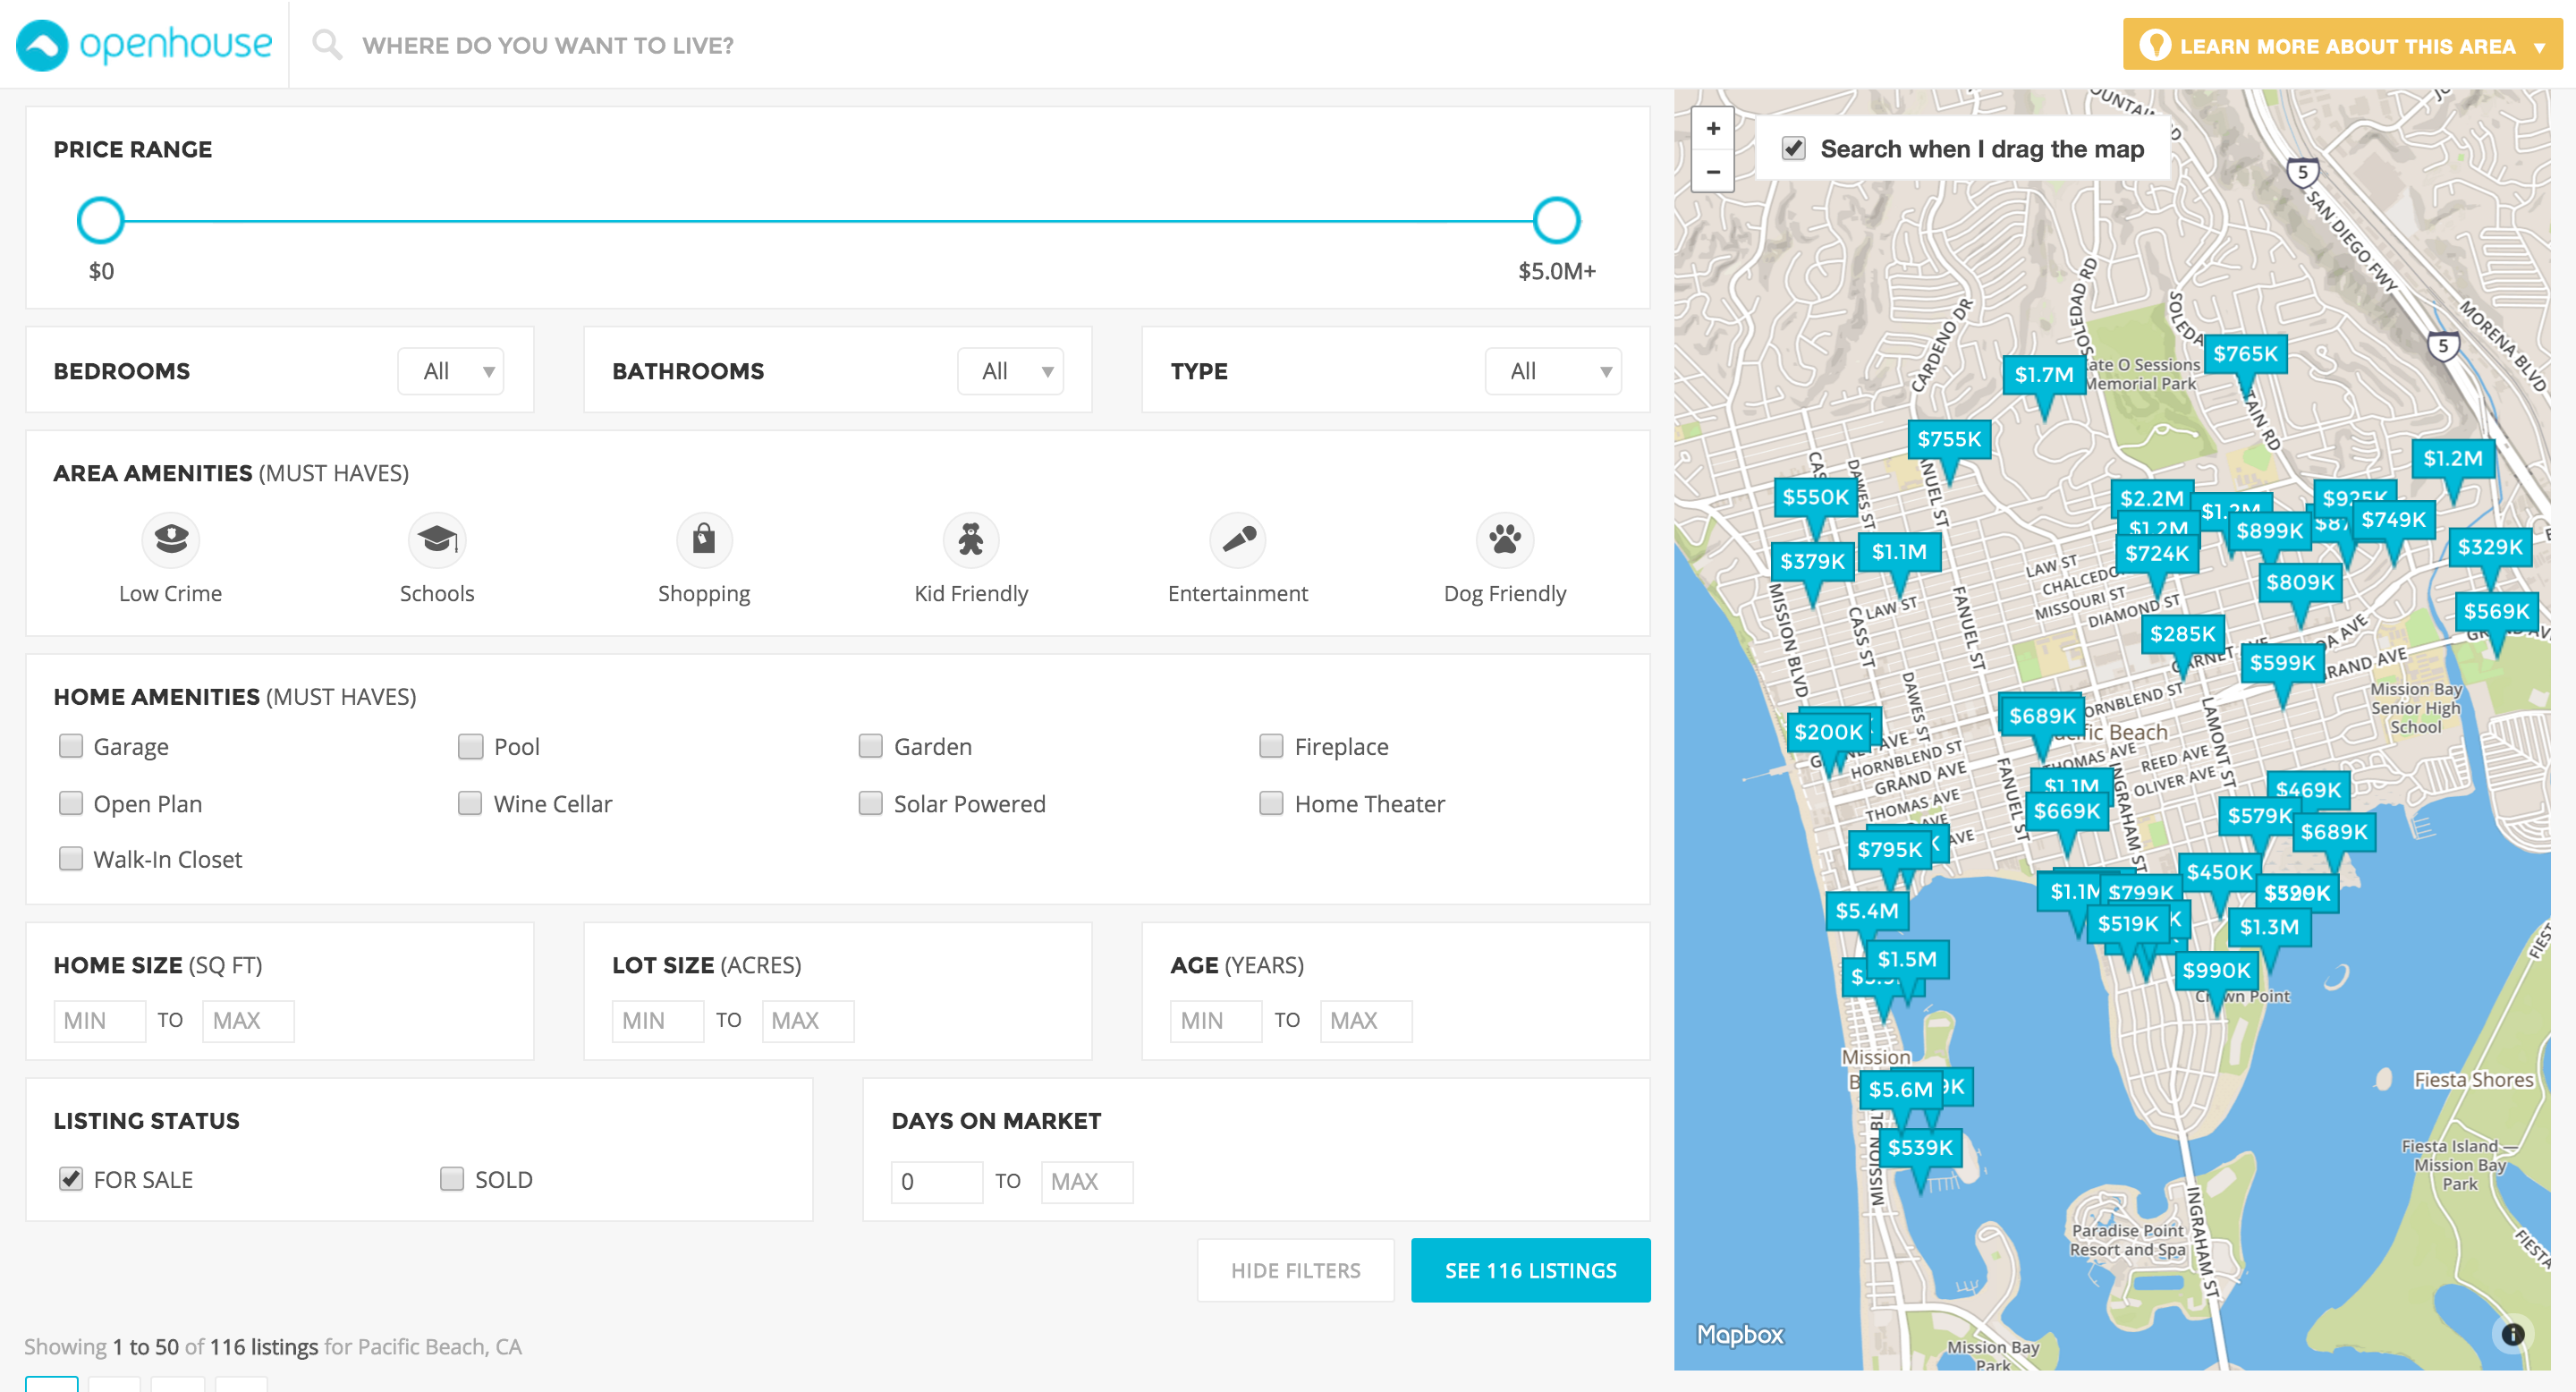Open the Bedrooms dropdown

(x=451, y=371)
